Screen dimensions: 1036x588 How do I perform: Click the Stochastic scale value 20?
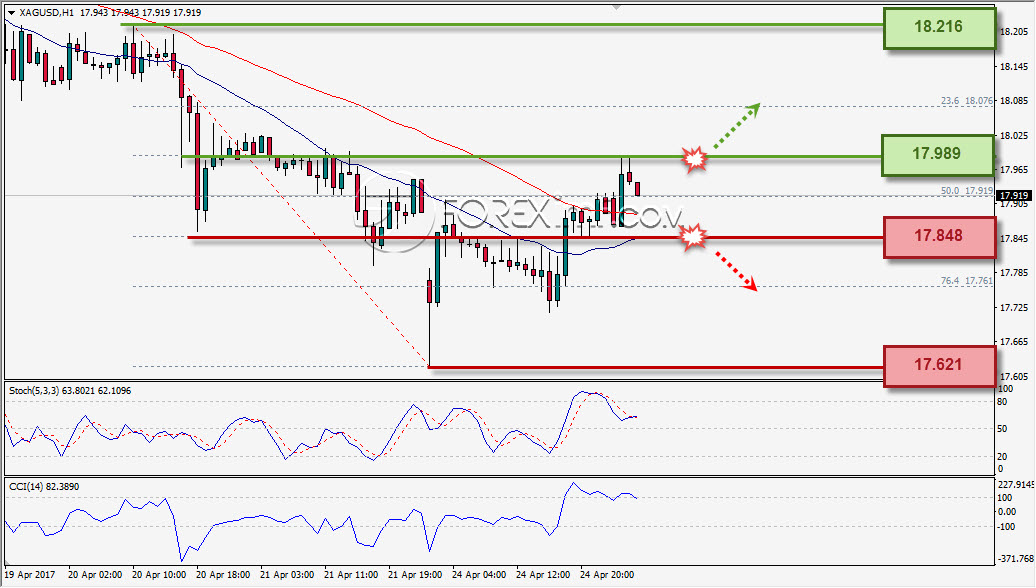[x=1002, y=457]
